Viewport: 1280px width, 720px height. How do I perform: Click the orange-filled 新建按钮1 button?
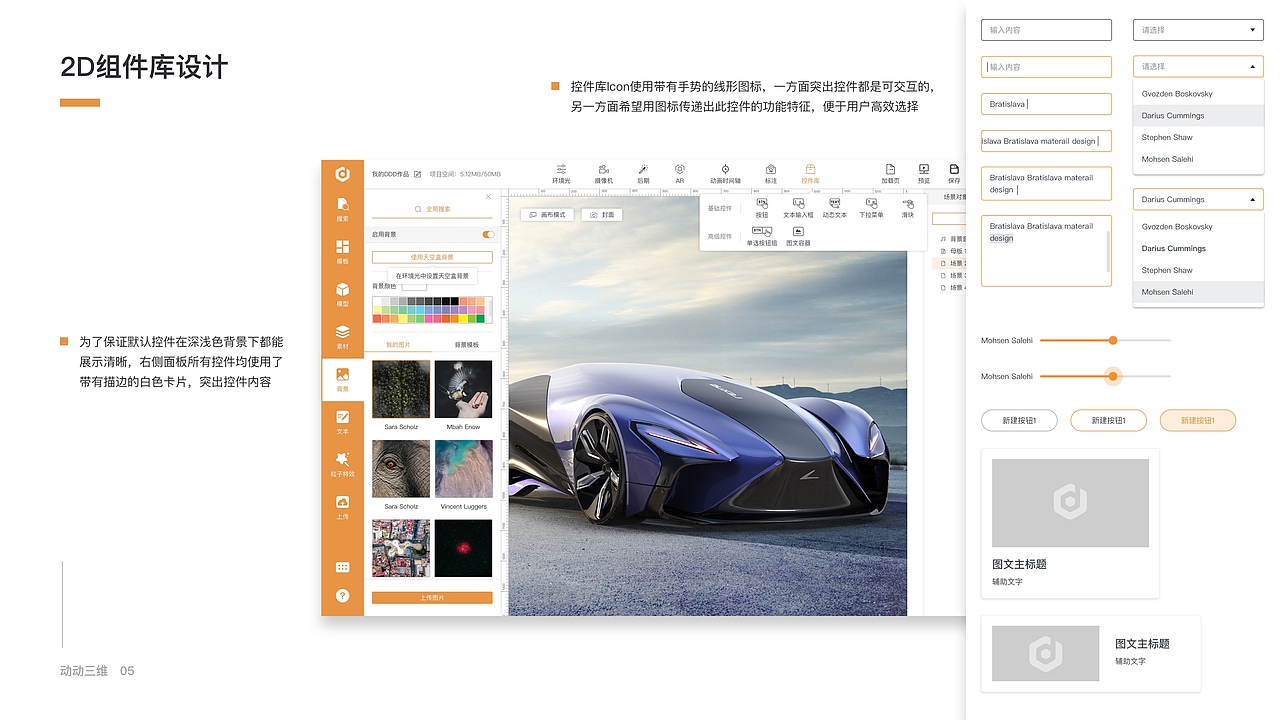point(1198,420)
